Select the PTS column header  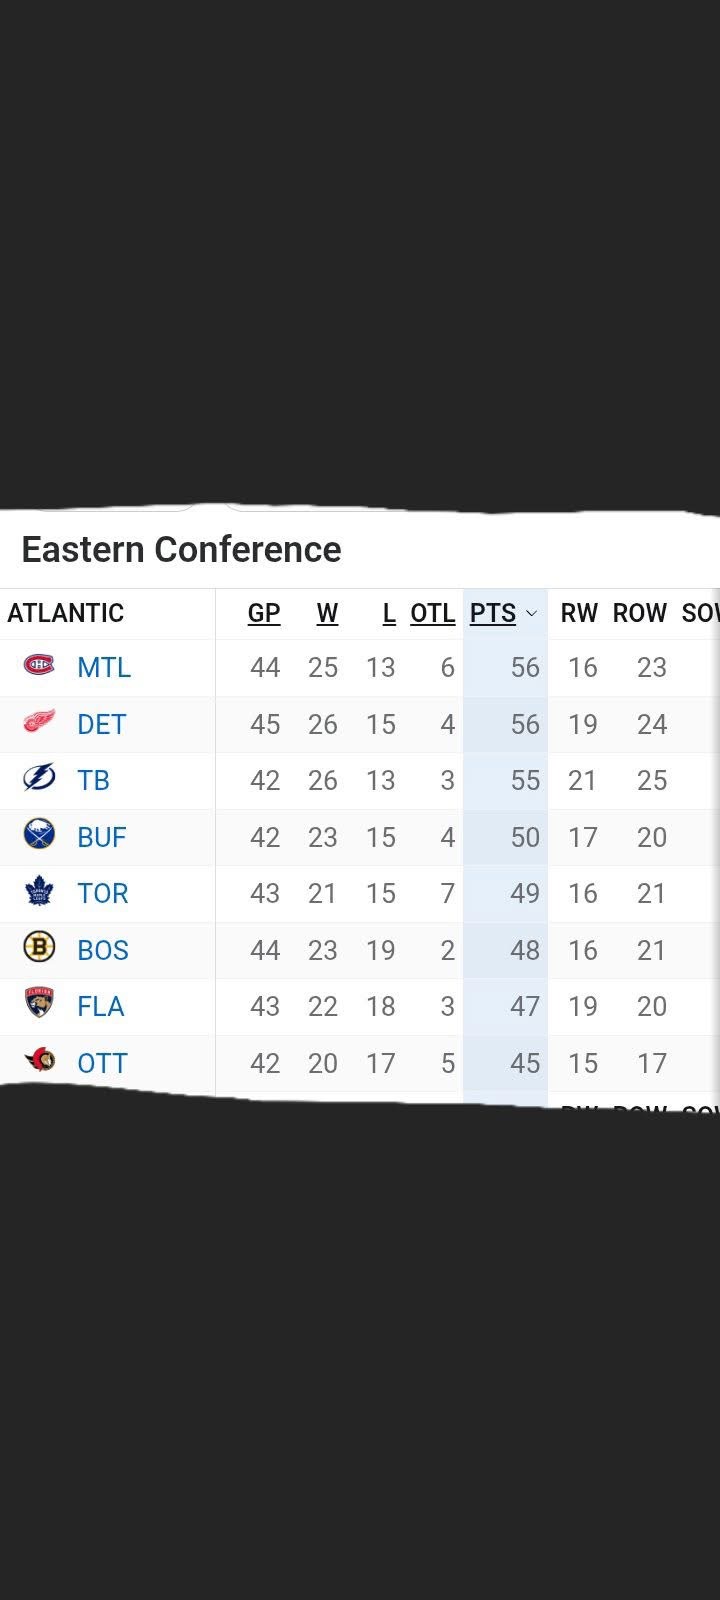coord(493,613)
